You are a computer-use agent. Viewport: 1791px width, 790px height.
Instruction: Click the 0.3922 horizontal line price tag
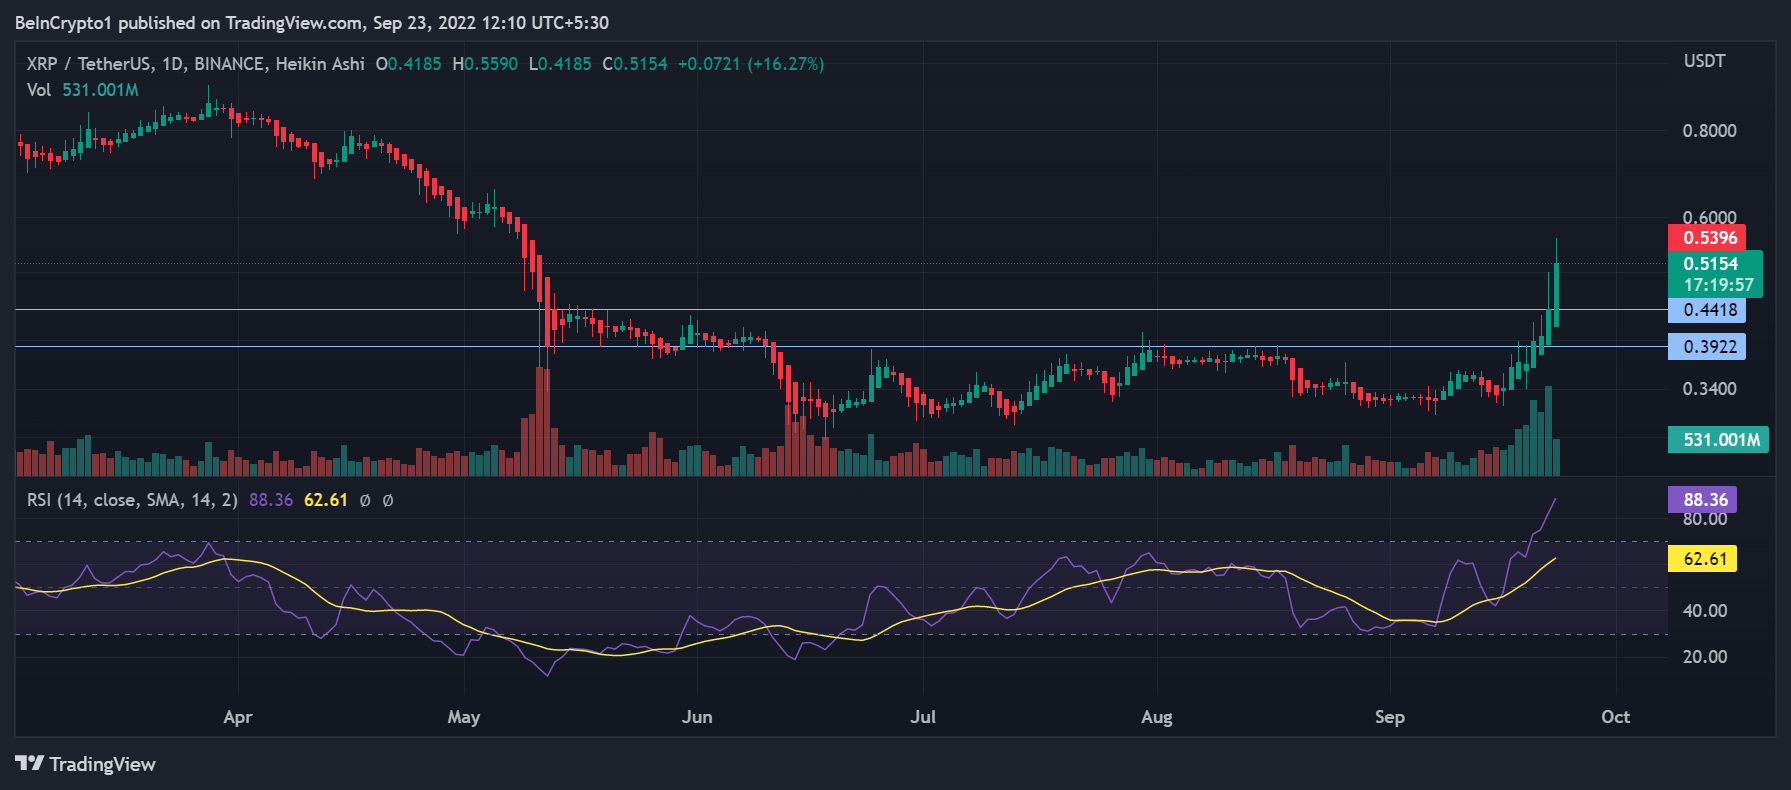coord(1707,347)
